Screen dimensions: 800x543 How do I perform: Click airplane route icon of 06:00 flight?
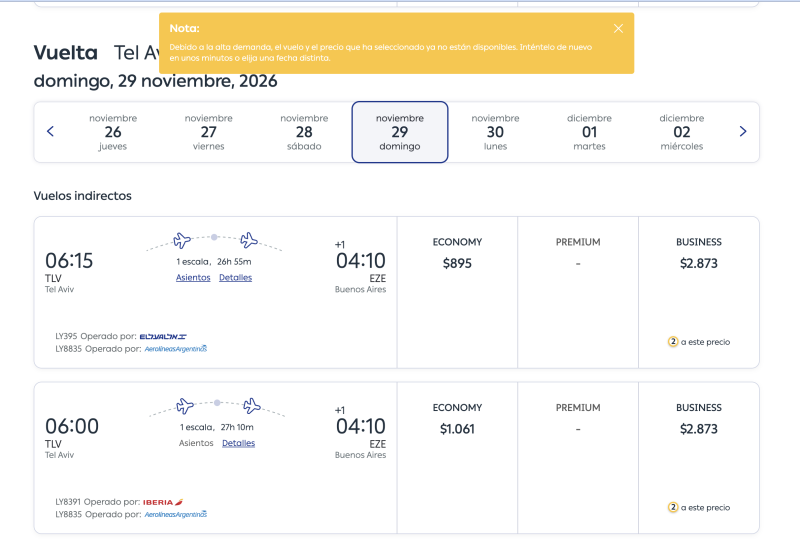(217, 407)
